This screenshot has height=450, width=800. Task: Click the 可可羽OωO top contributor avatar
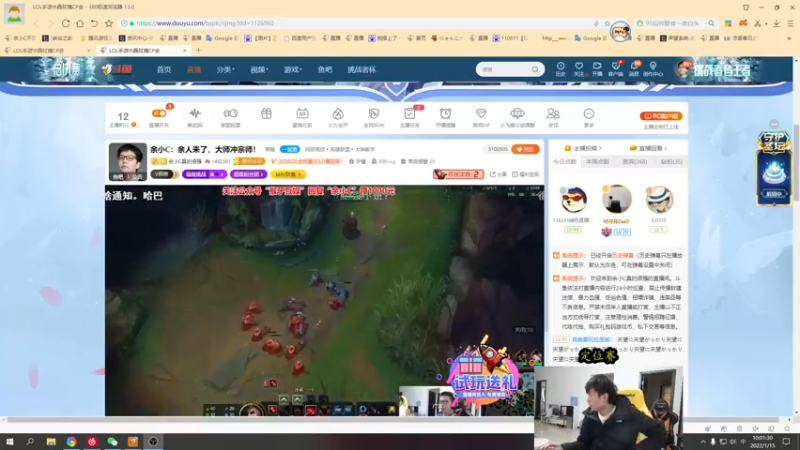pyautogui.click(x=616, y=199)
